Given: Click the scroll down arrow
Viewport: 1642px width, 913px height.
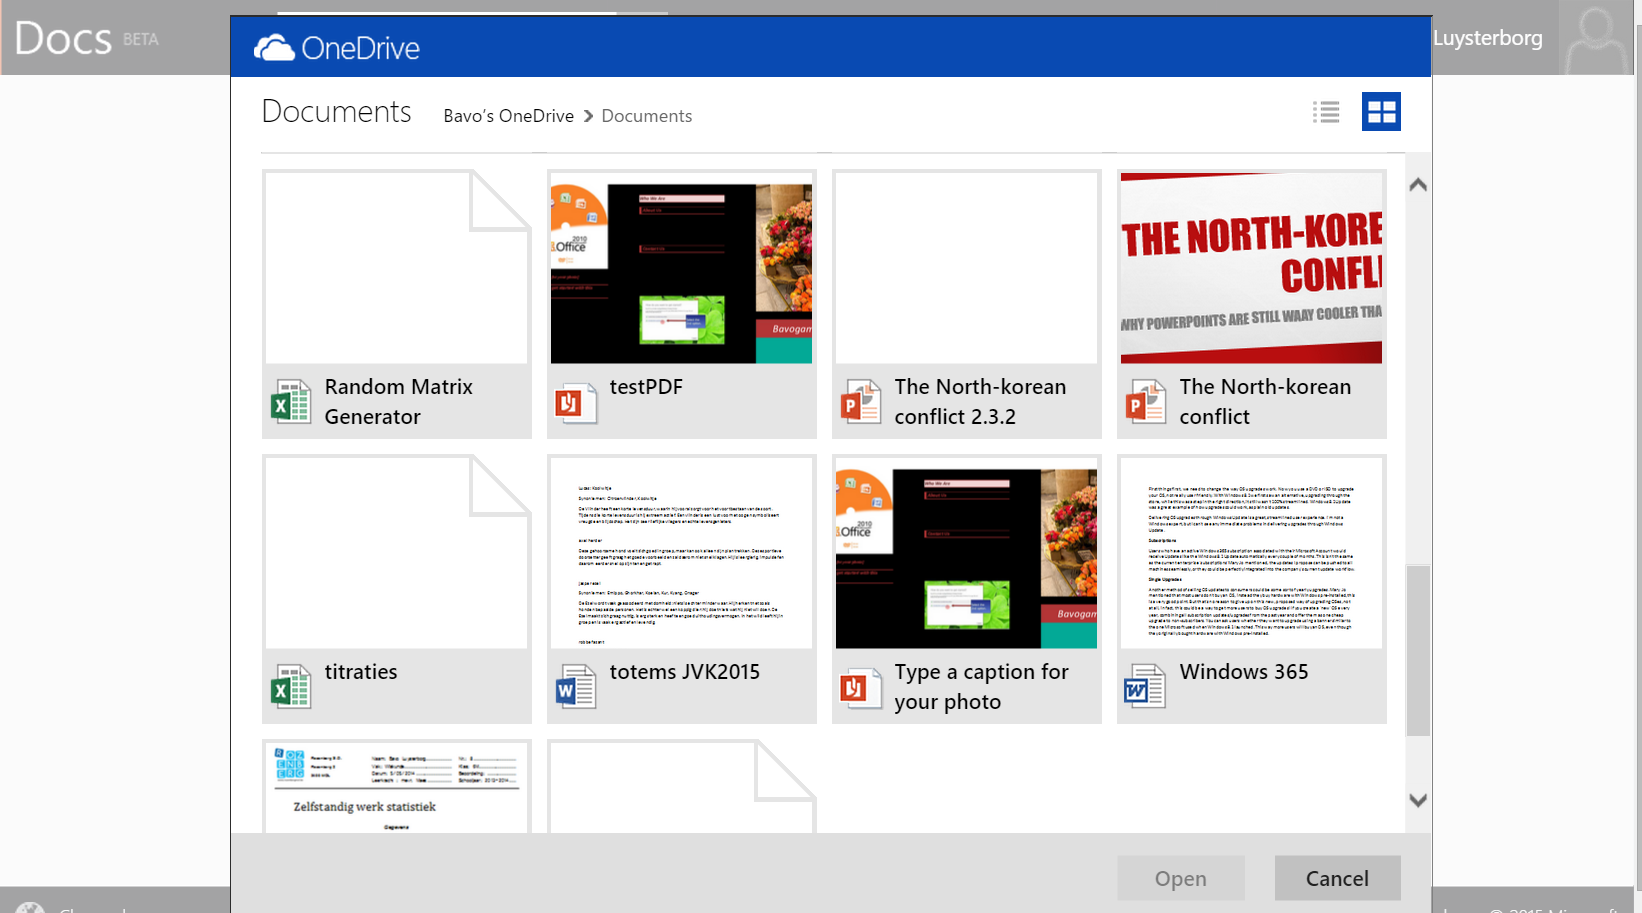Looking at the screenshot, I should [x=1418, y=800].
